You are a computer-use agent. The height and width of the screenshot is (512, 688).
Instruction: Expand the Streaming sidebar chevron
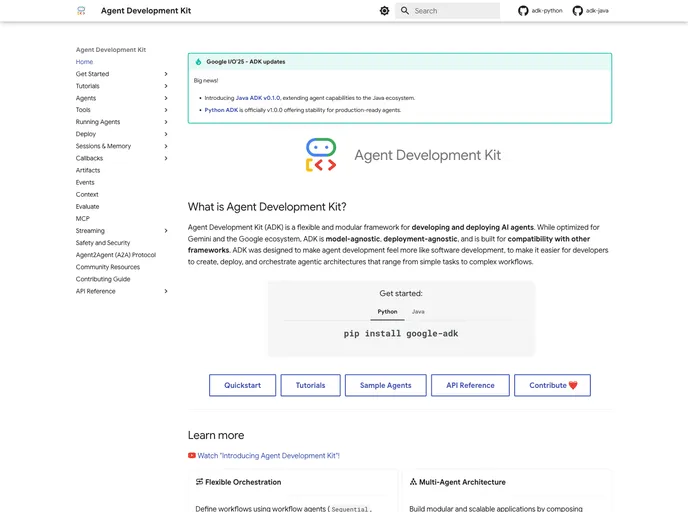tap(166, 230)
